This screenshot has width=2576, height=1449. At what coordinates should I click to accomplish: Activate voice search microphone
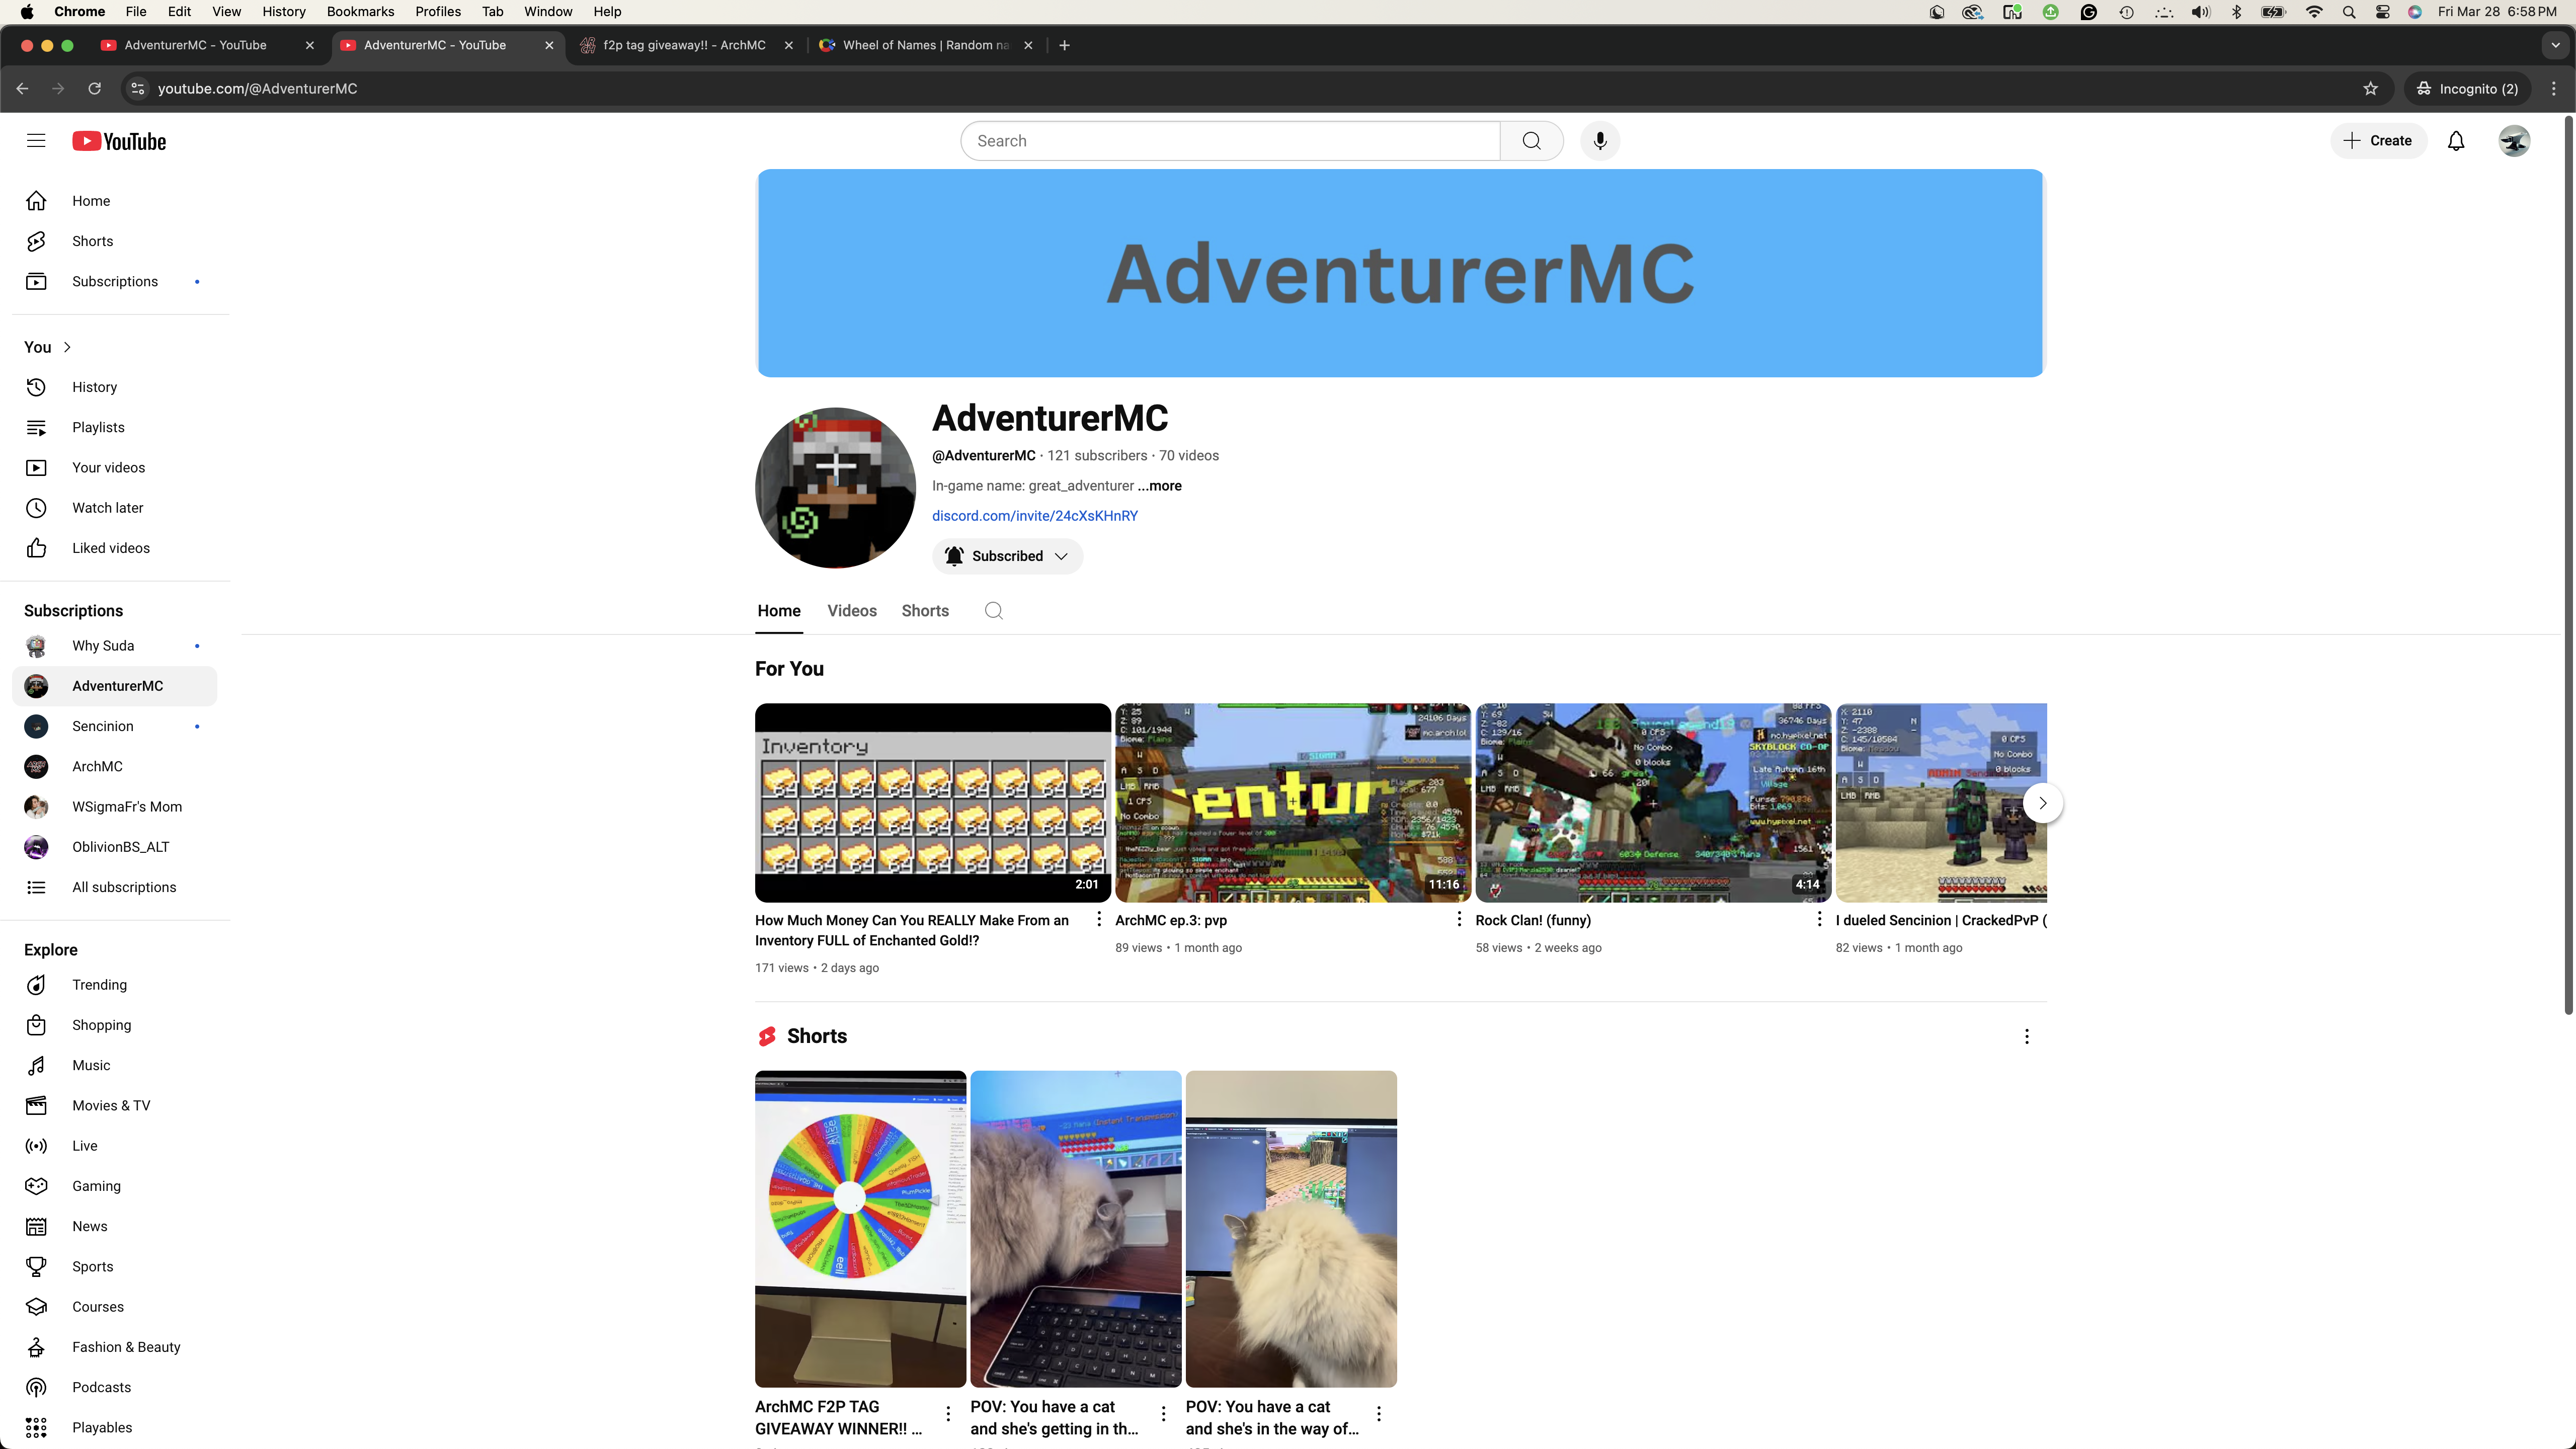coord(1600,141)
